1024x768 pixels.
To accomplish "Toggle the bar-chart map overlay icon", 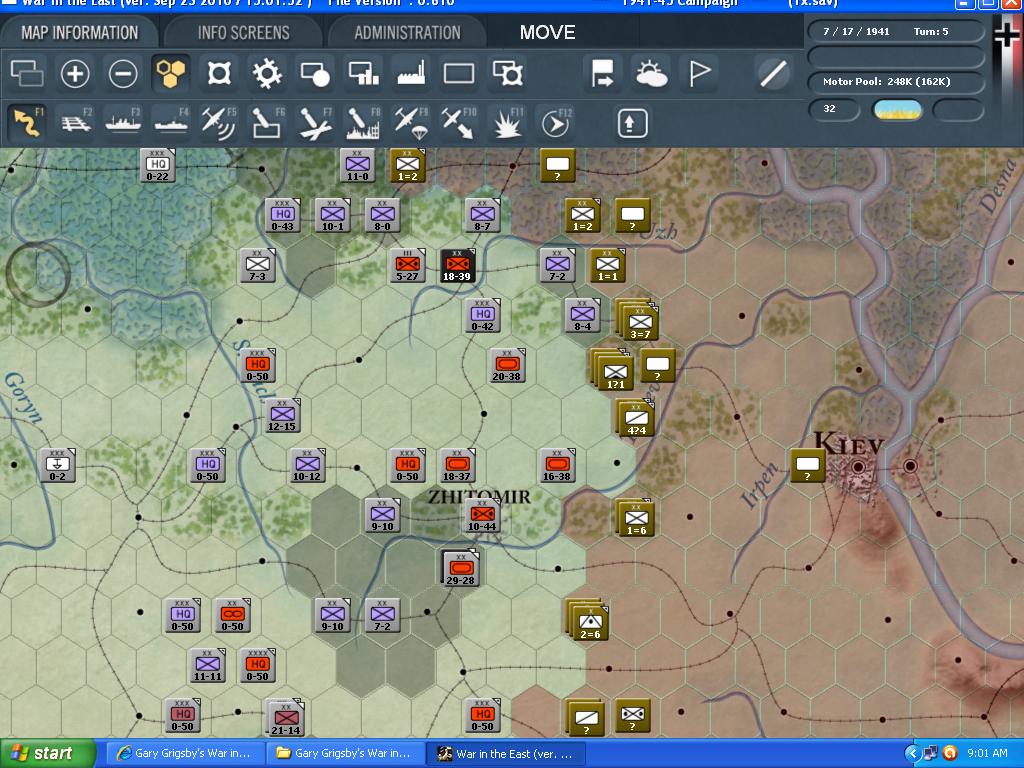I will (x=363, y=73).
